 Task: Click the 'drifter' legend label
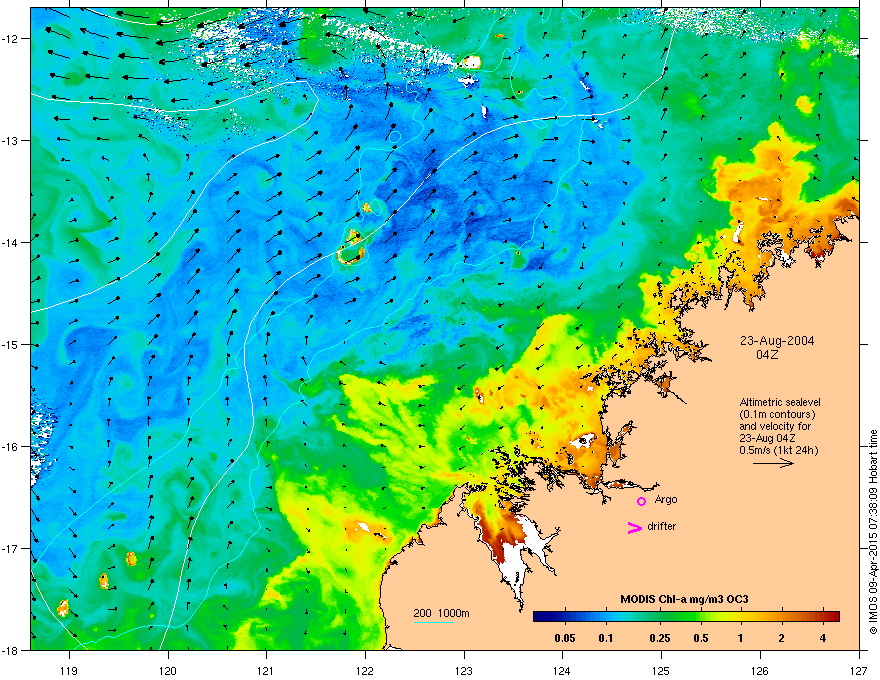(x=662, y=526)
